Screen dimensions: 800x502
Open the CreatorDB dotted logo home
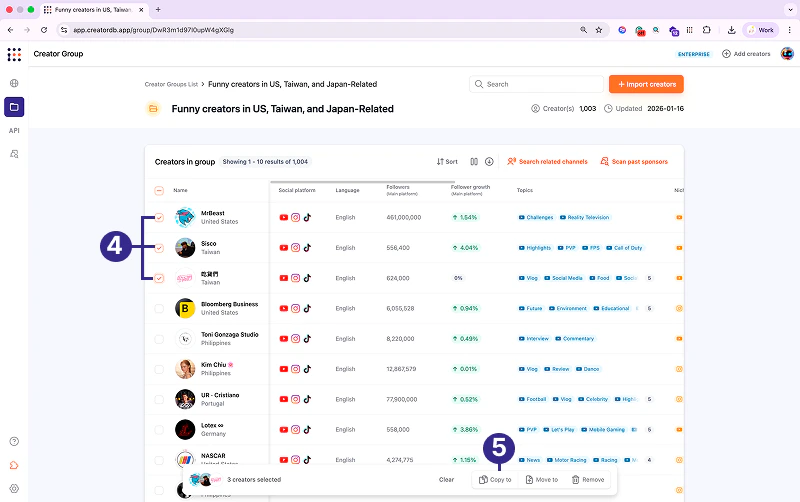tap(14, 54)
